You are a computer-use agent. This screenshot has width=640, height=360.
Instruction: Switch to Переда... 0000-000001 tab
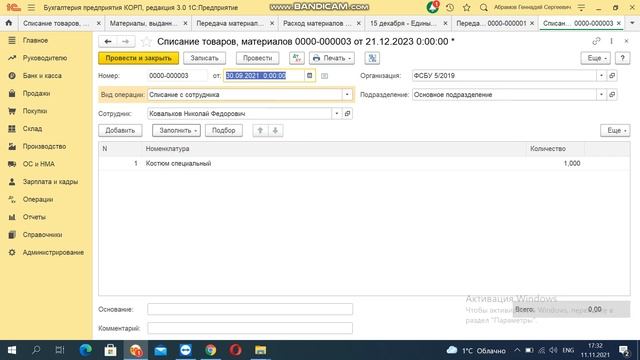point(491,23)
